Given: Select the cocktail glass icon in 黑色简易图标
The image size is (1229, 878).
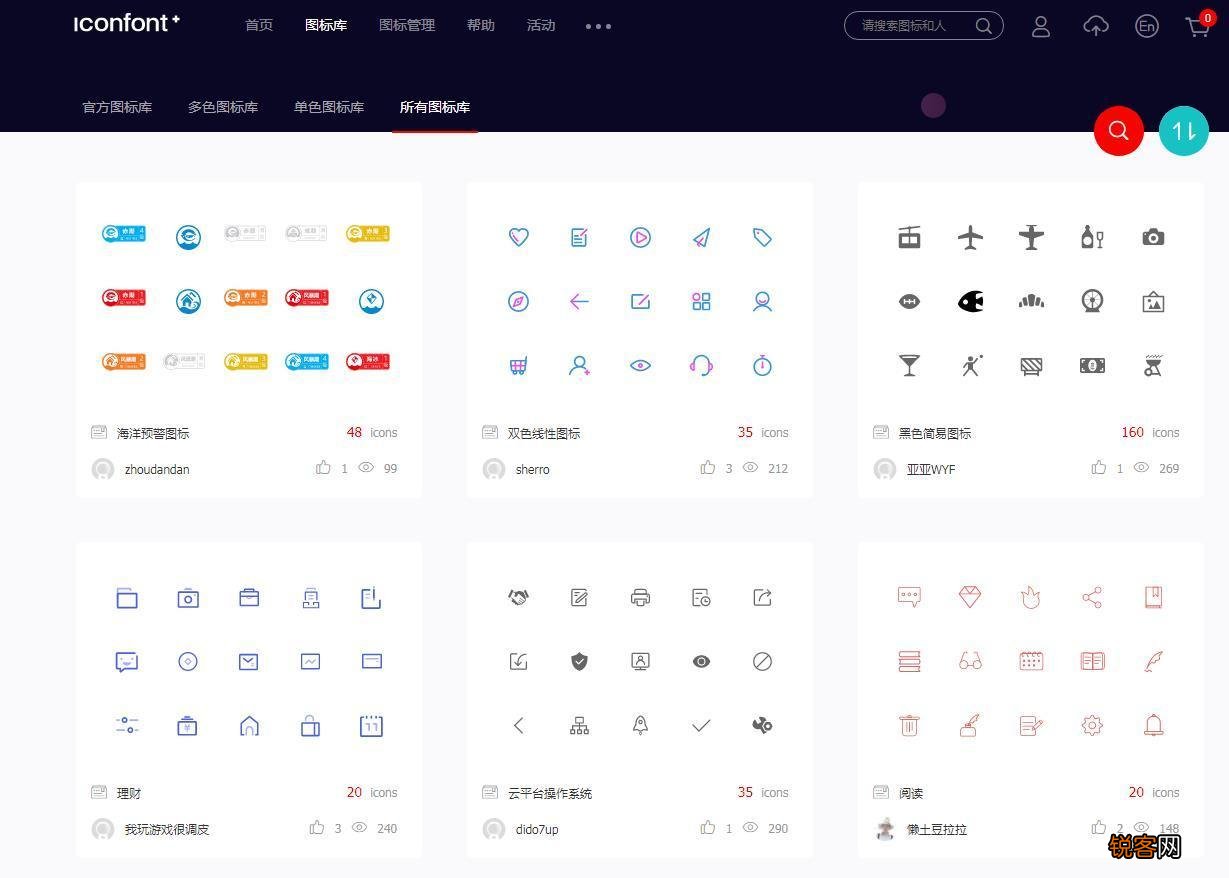Looking at the screenshot, I should click(909, 365).
